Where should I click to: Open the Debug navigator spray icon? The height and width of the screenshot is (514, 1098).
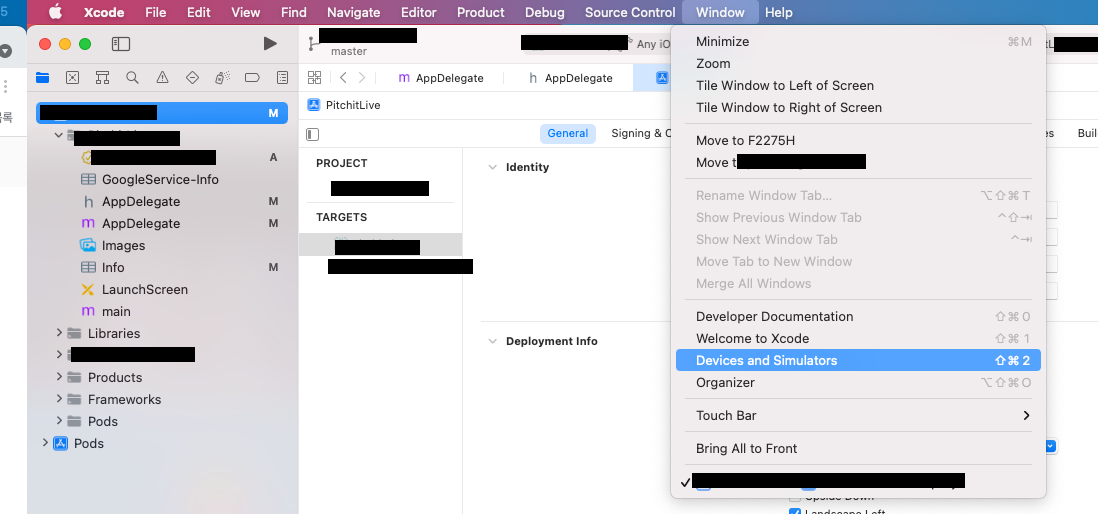pos(223,78)
